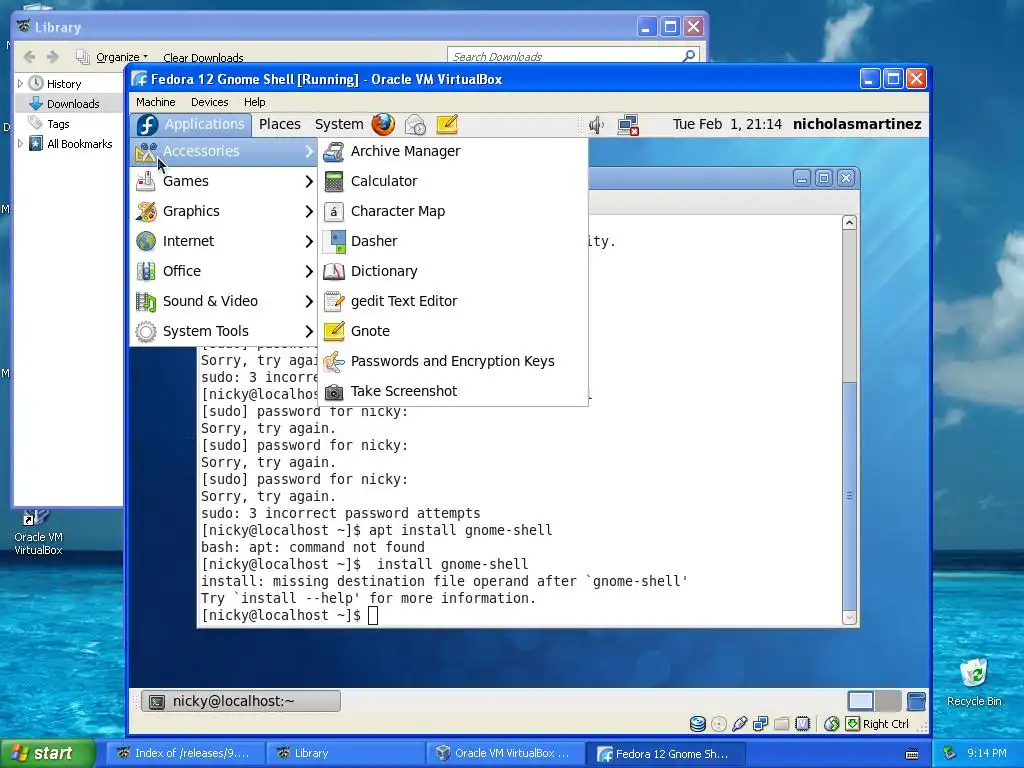
Task: Click the yellow note icon in GNOME panel
Action: pos(447,124)
